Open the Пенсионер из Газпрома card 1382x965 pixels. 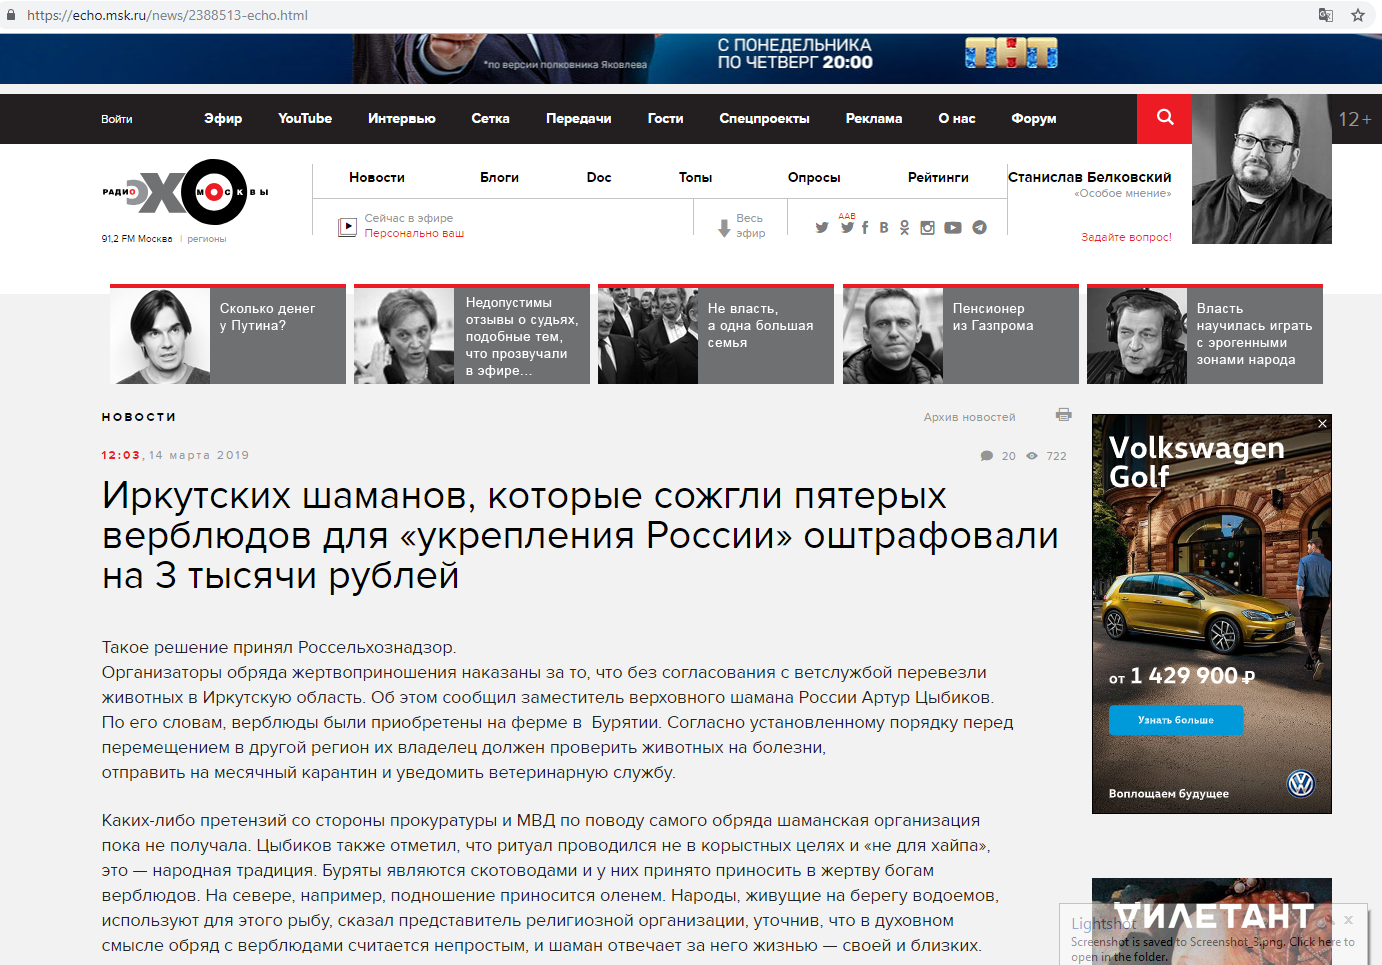(x=961, y=335)
